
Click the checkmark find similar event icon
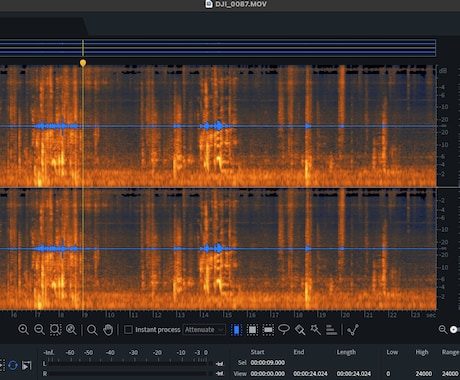[x=353, y=330]
